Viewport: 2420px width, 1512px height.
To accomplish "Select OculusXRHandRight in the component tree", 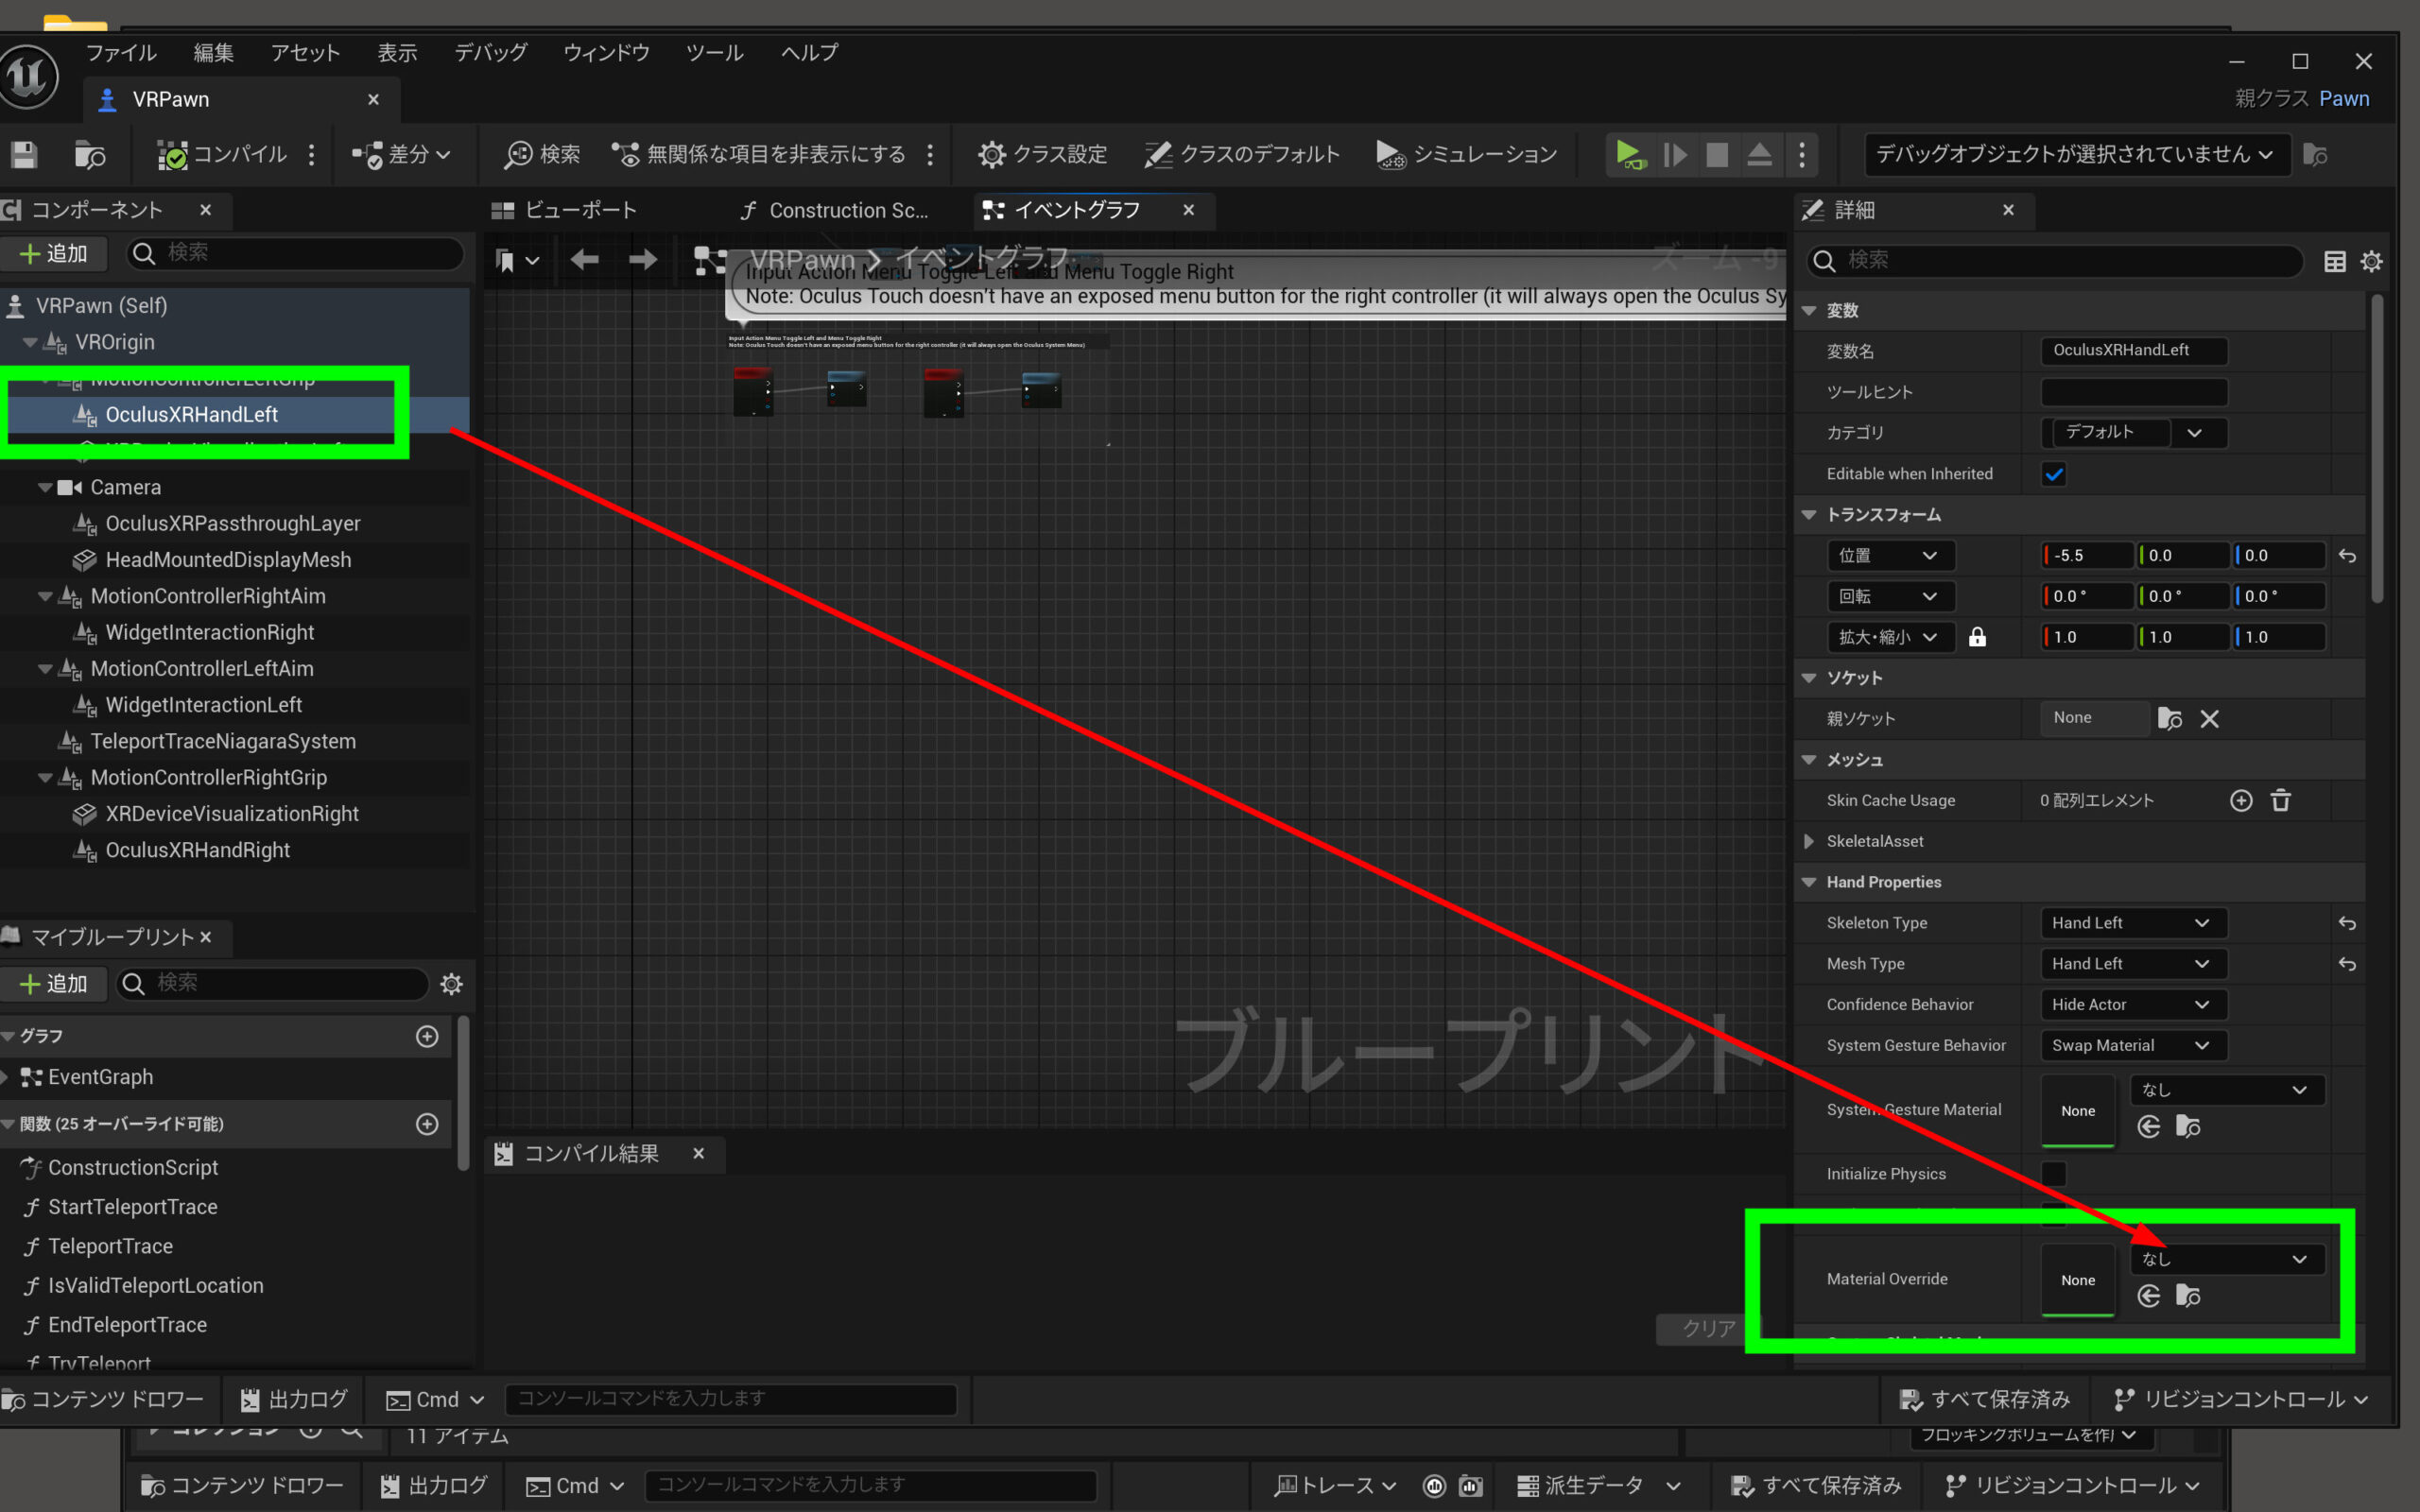I will tap(197, 850).
